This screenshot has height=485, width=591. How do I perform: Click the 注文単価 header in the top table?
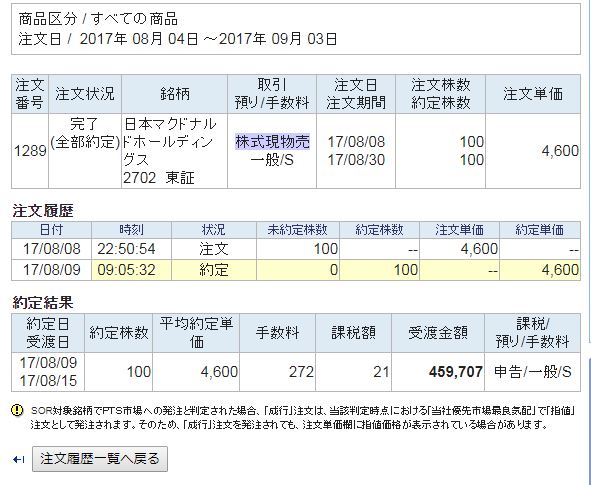tap(533, 94)
